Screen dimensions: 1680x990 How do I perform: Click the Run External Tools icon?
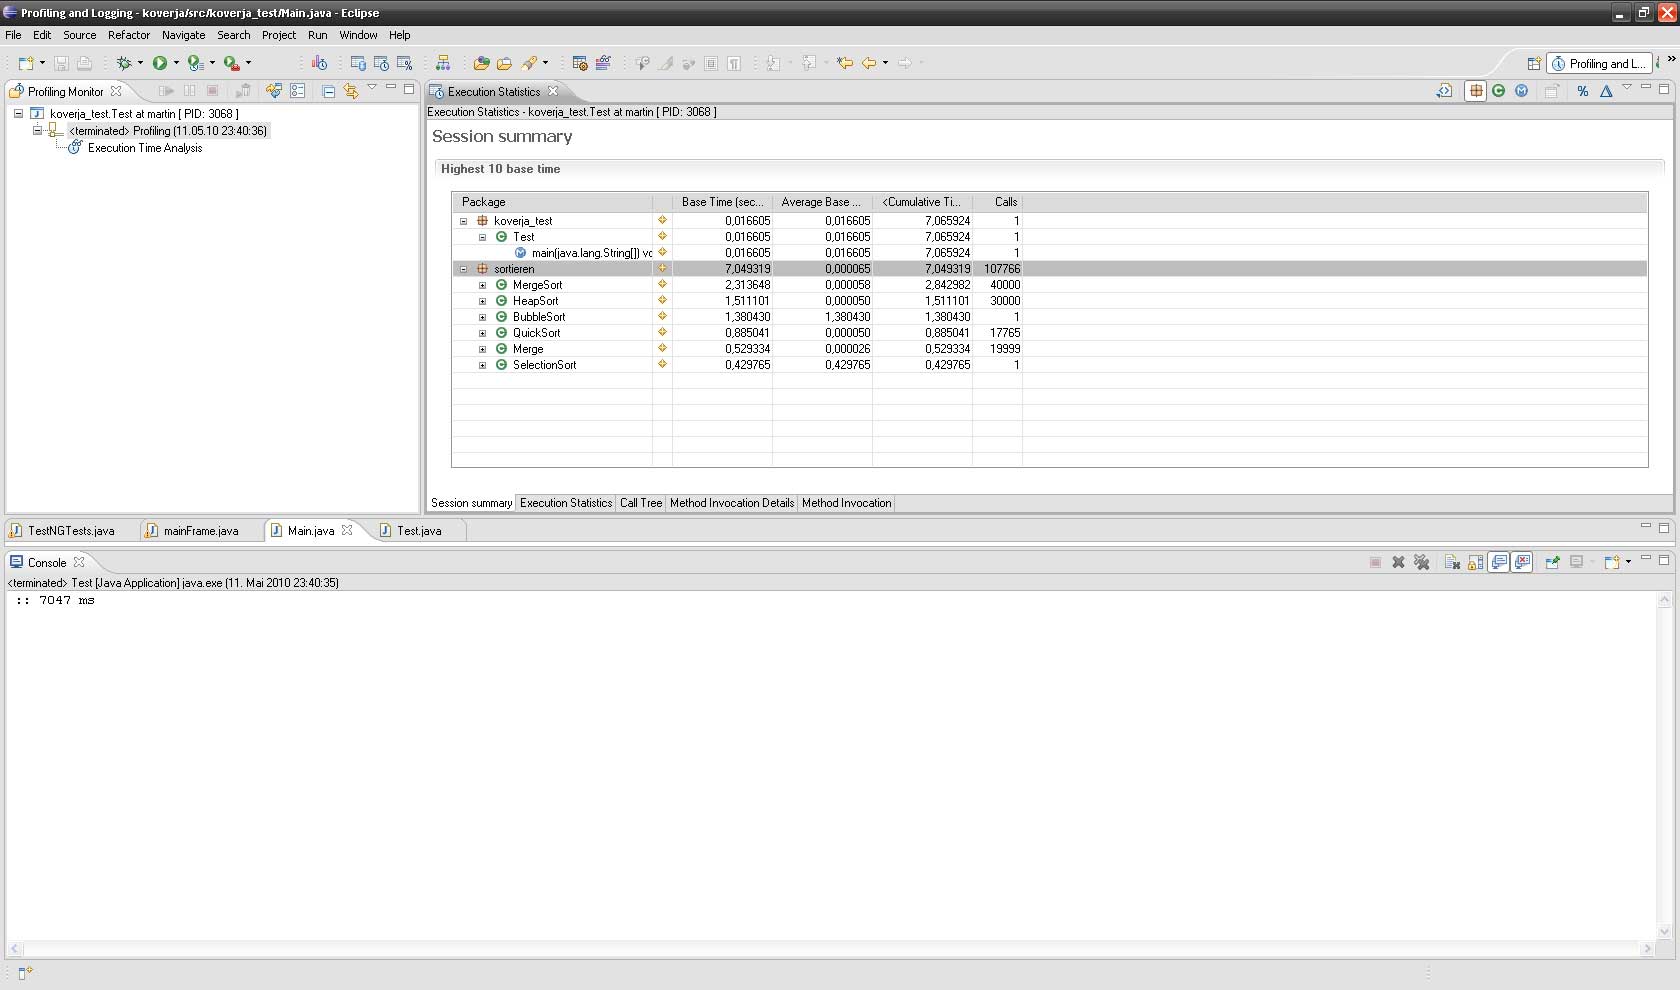click(232, 63)
